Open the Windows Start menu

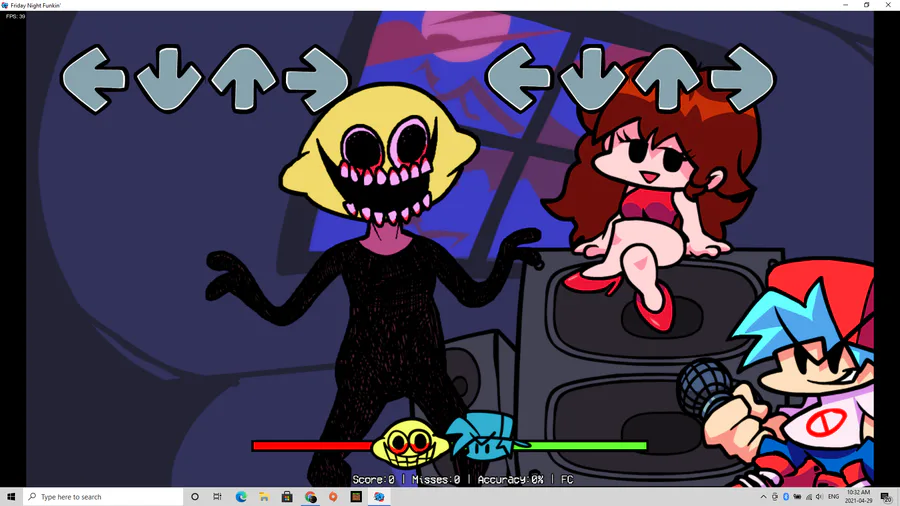point(11,497)
